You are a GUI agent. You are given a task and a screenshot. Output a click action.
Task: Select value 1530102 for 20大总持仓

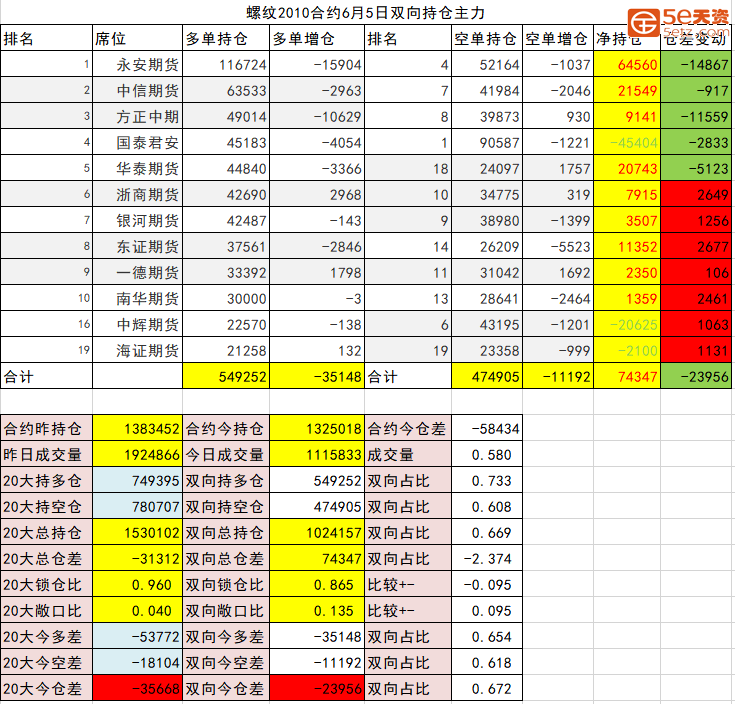[x=137, y=532]
